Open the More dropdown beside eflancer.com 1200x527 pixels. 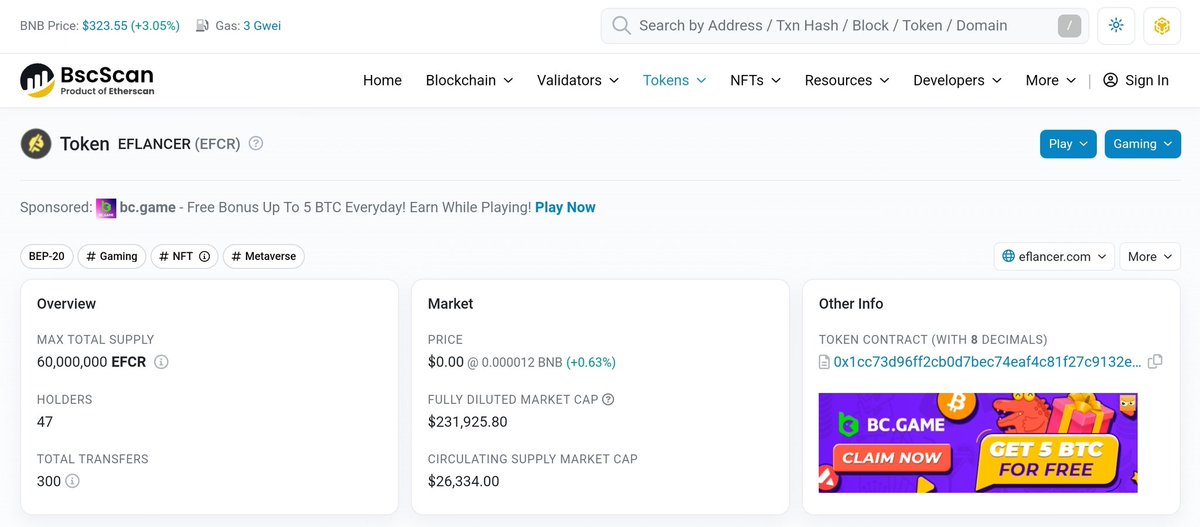1150,256
